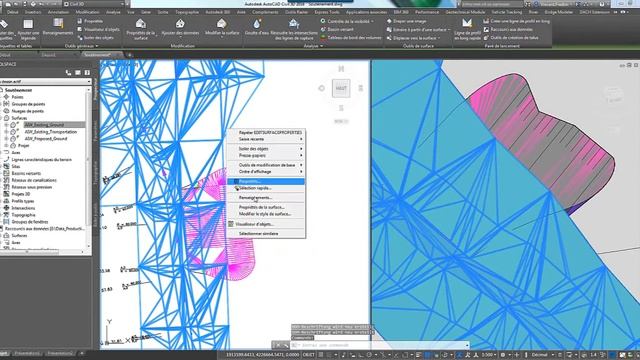Click Draper une image tool
The height and width of the screenshot is (360, 640).
click(x=406, y=21)
